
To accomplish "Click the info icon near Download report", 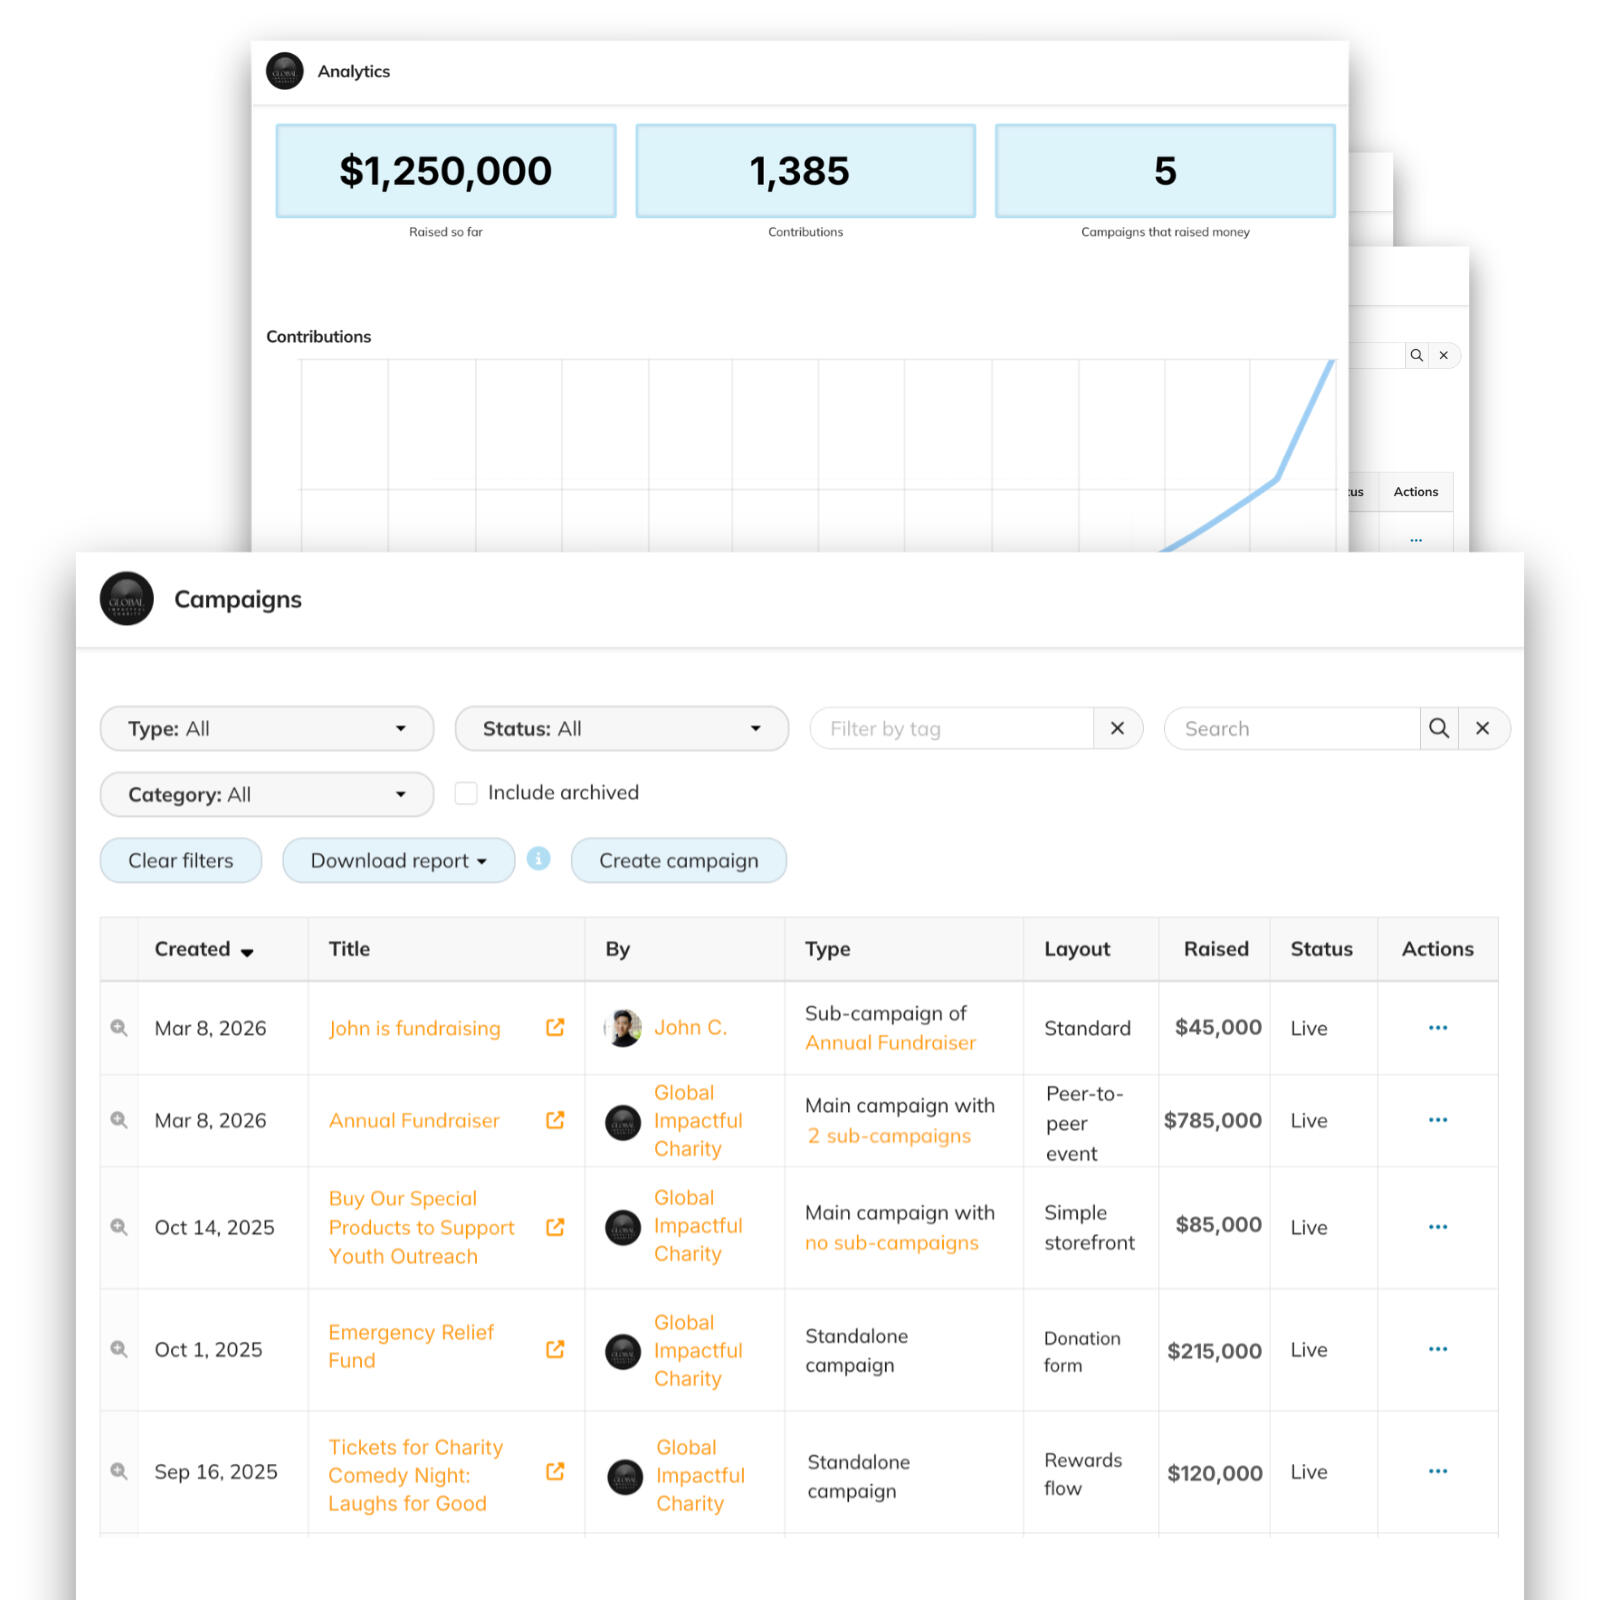I will 538,859.
